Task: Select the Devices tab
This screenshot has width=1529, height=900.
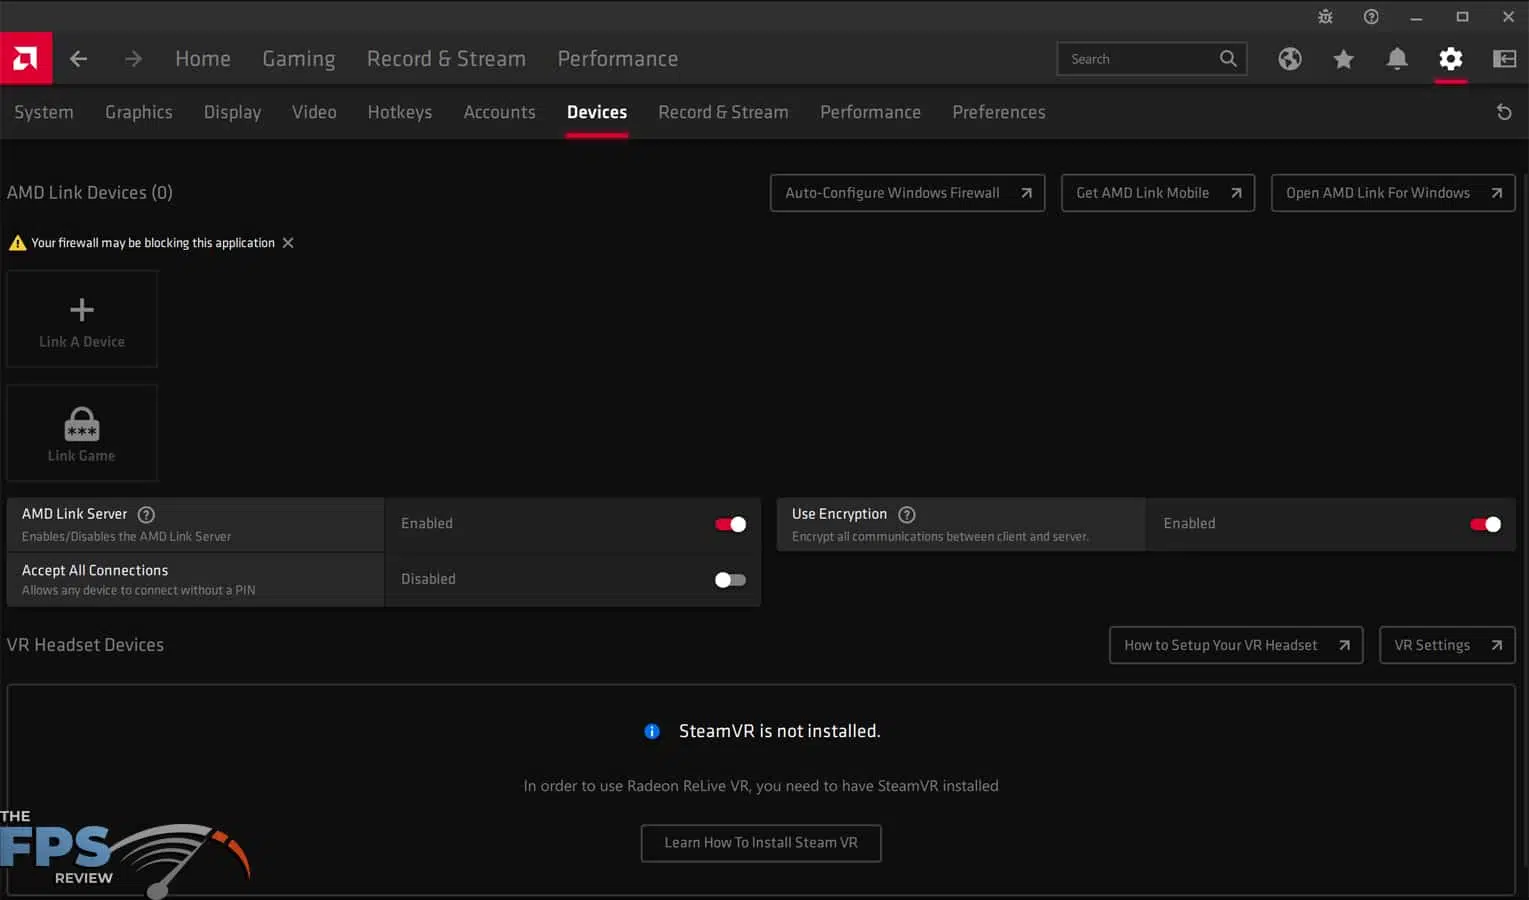Action: click(597, 112)
